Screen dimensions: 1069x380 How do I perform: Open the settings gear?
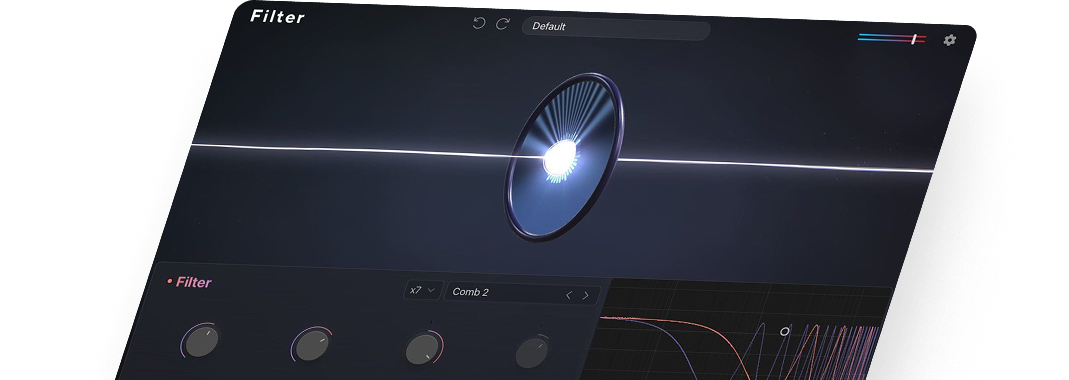click(x=950, y=40)
